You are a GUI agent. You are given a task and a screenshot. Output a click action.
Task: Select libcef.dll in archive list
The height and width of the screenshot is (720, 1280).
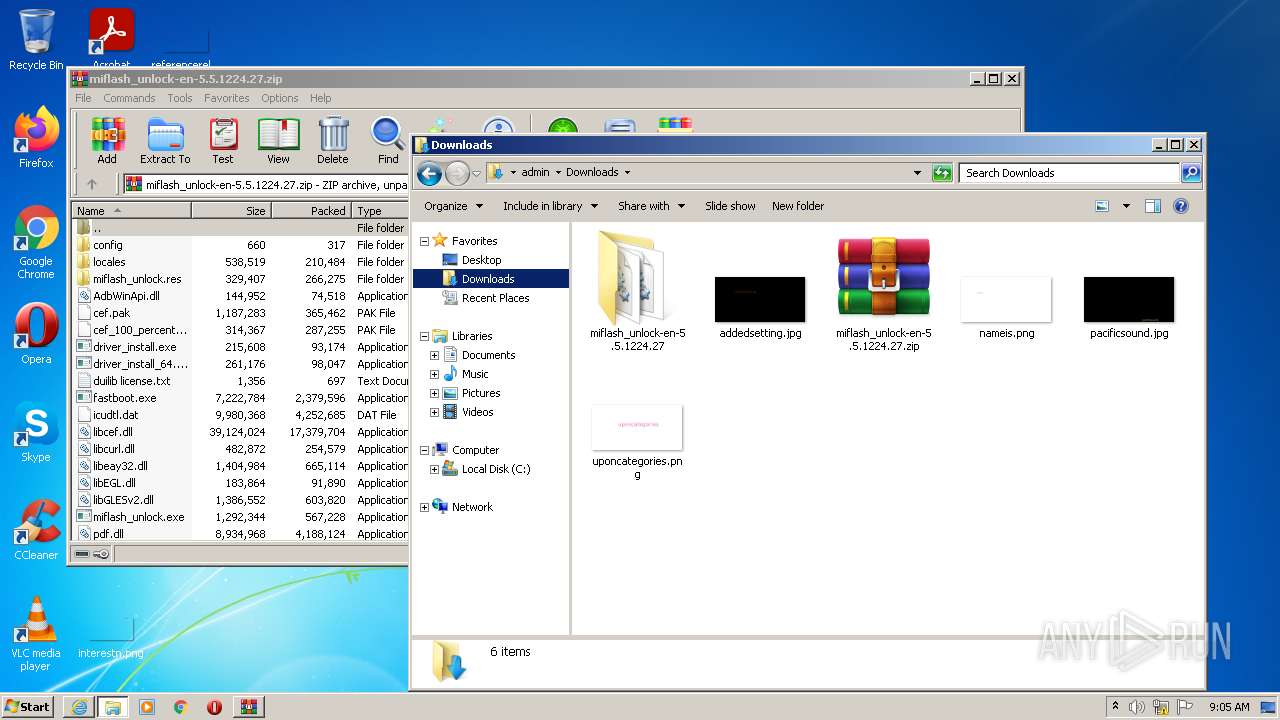tap(113, 432)
